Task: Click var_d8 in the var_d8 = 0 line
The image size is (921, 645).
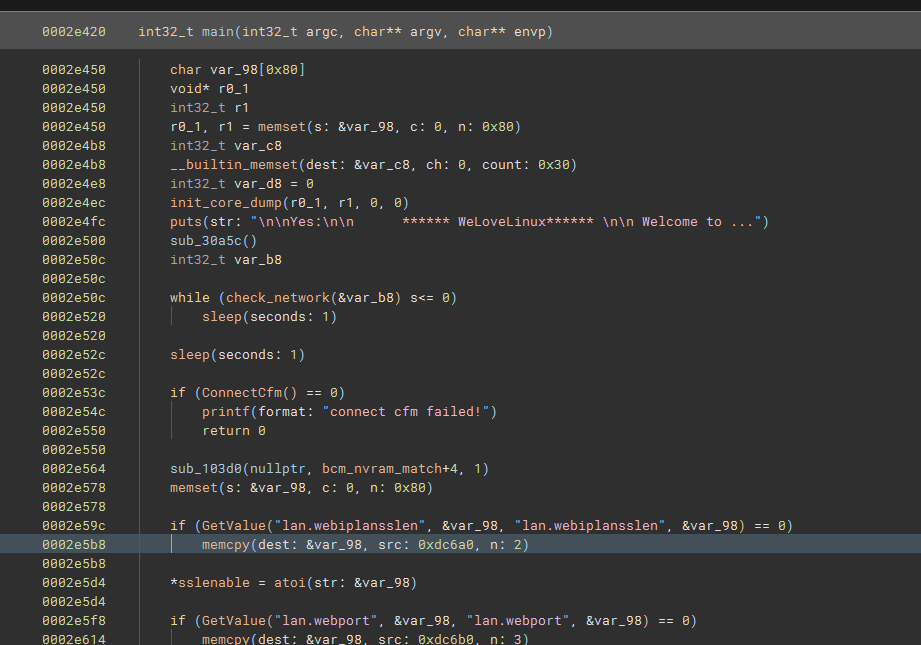Action: [258, 184]
